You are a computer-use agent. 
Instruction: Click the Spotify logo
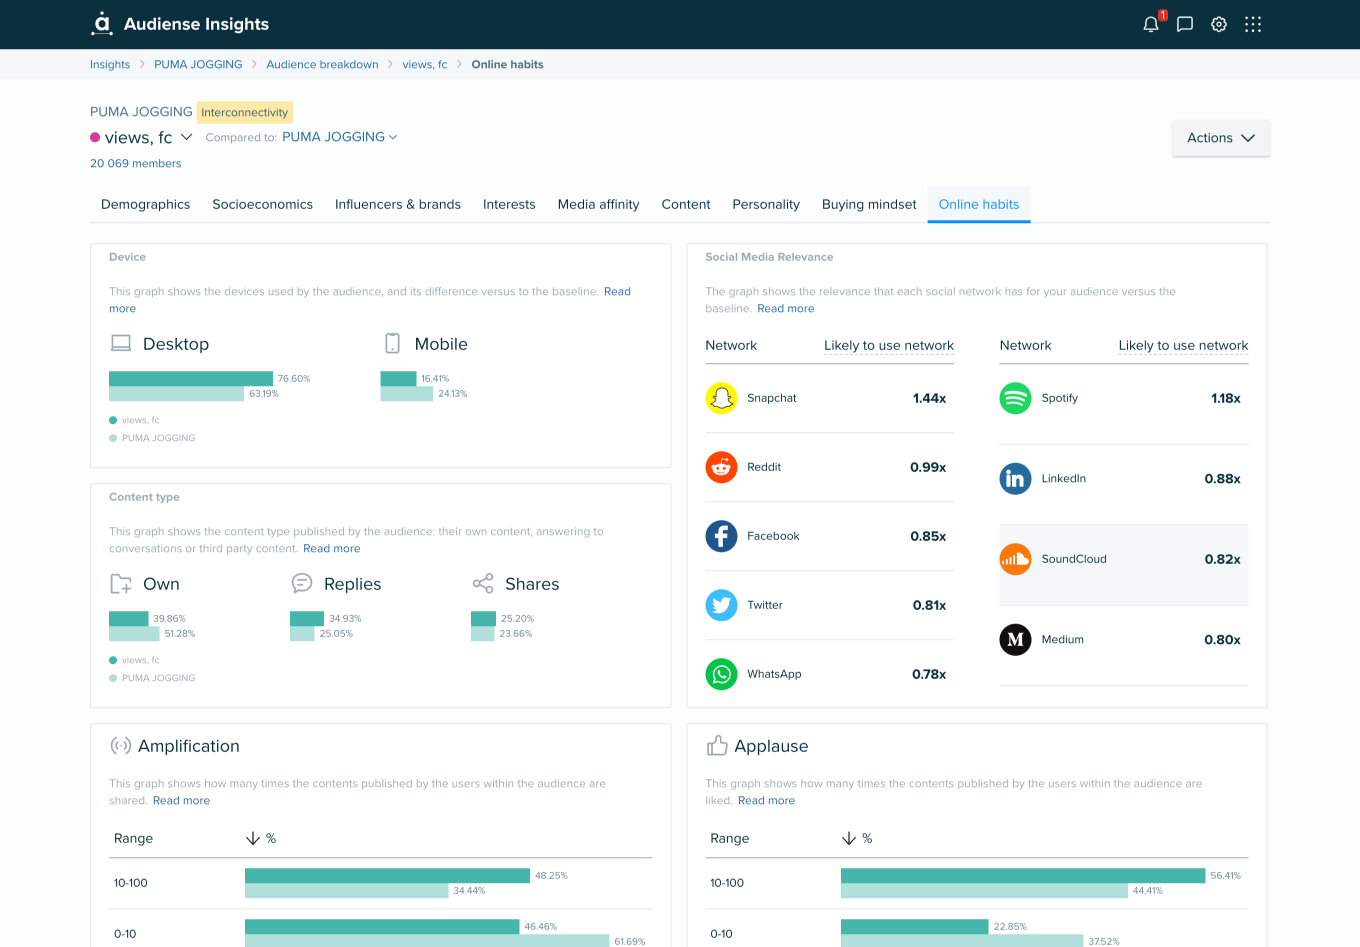pos(1015,398)
